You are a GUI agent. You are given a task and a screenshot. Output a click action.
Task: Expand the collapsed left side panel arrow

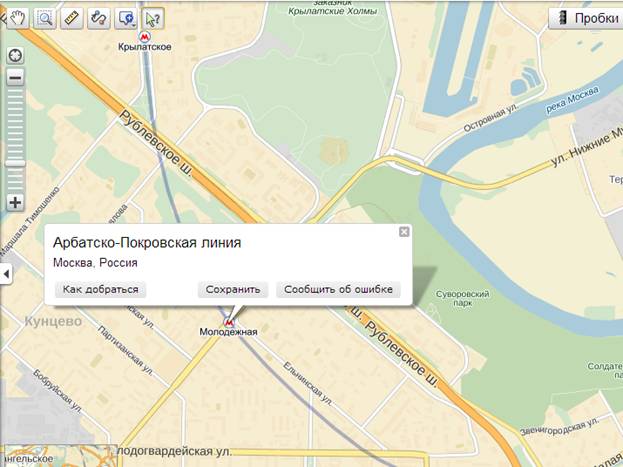click(6, 274)
